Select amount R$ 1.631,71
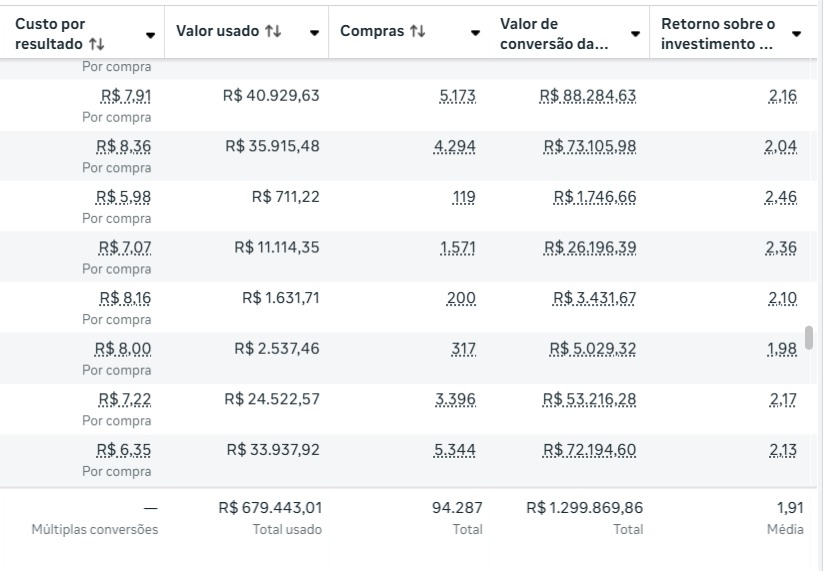This screenshot has height=571, width=823. pos(281,298)
